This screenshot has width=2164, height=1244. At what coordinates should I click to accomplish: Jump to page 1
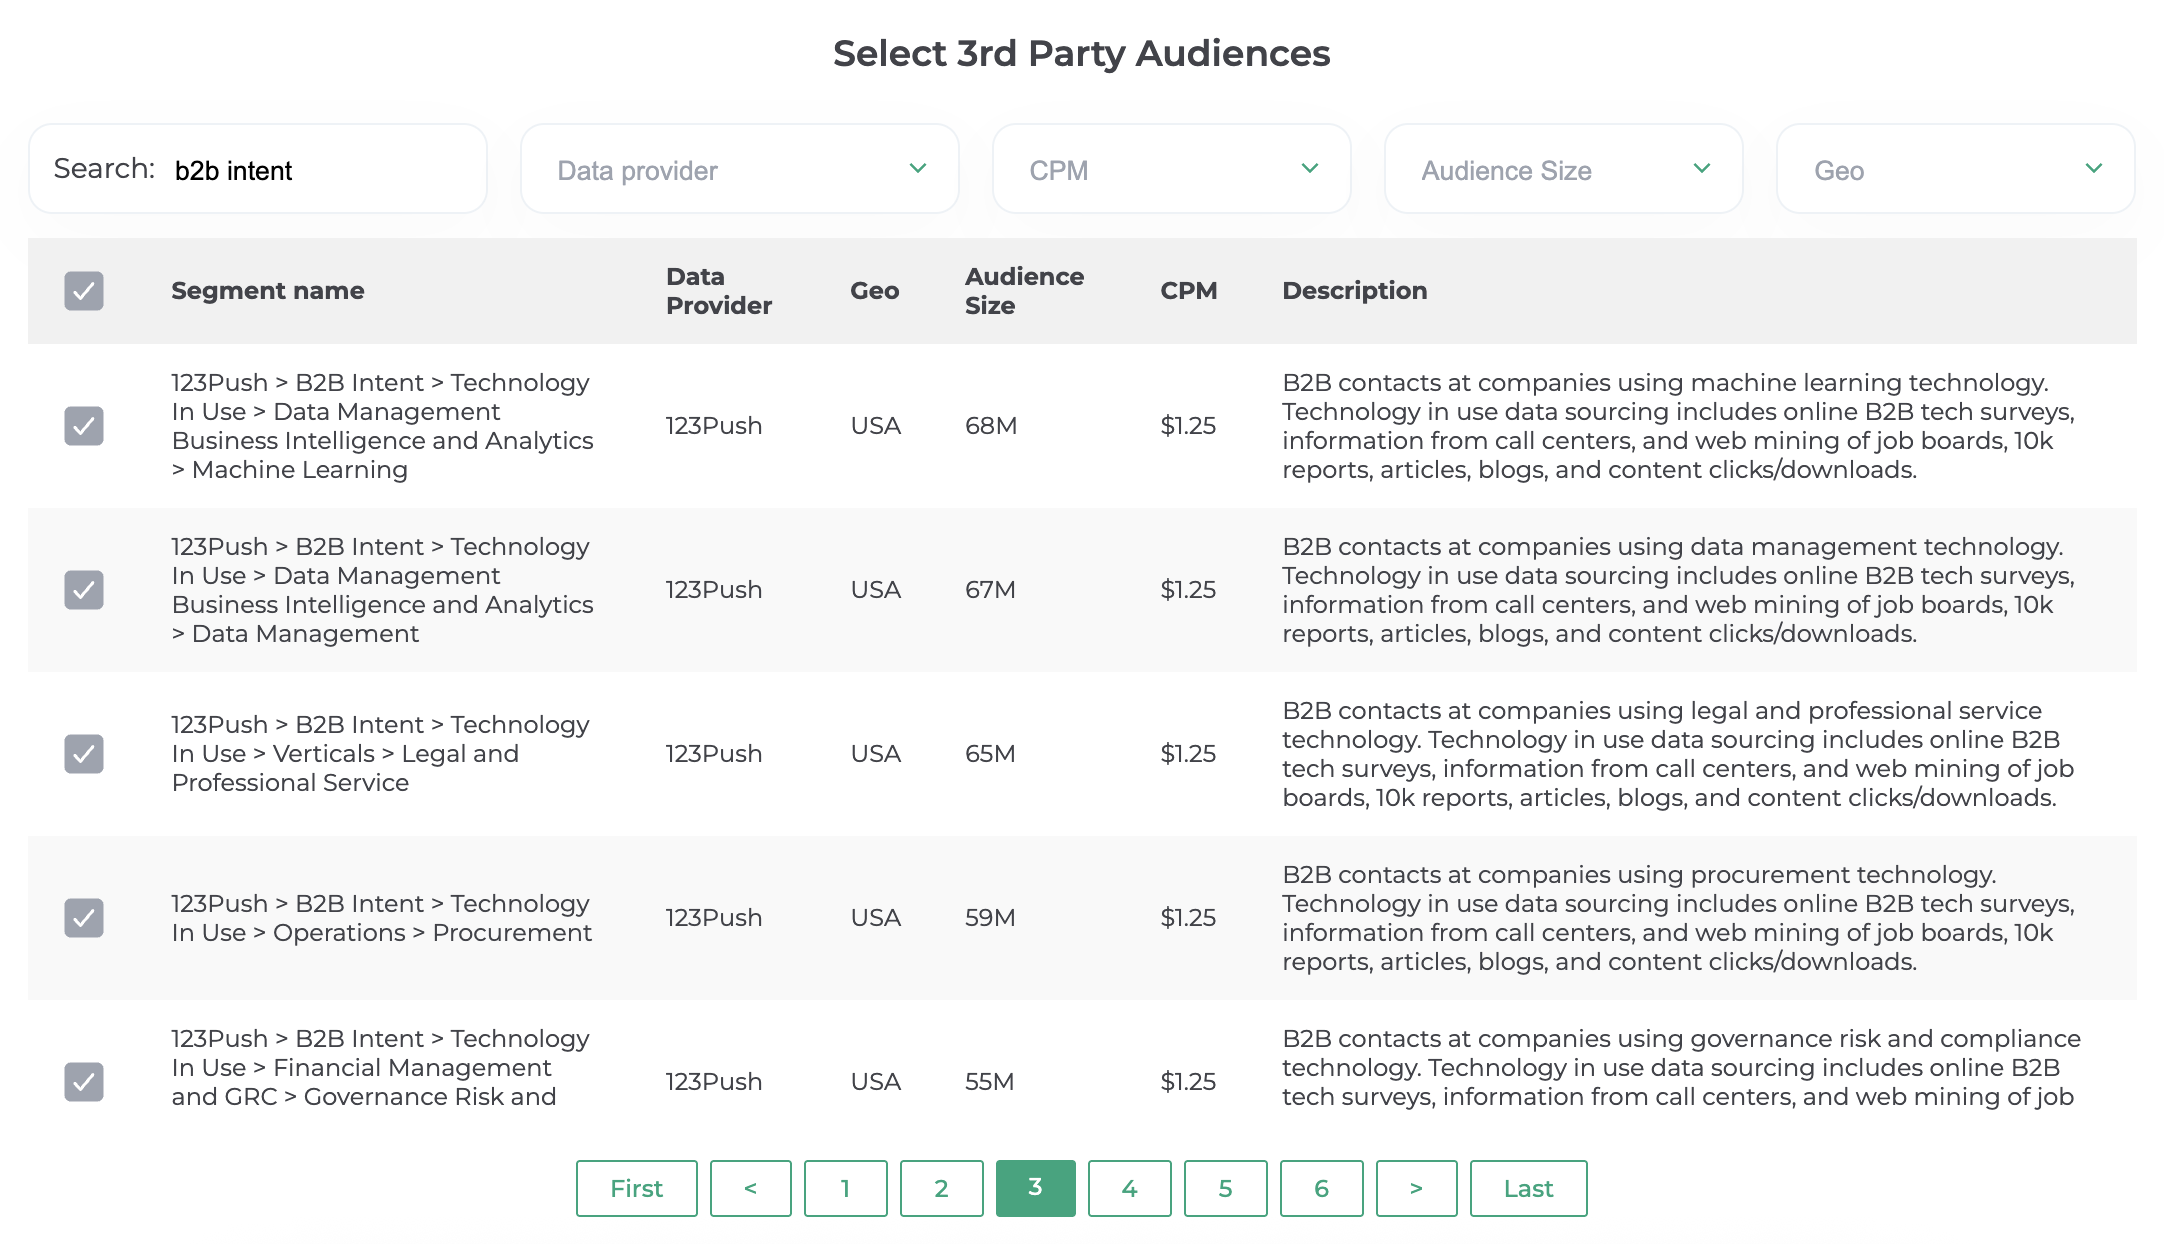[x=845, y=1188]
